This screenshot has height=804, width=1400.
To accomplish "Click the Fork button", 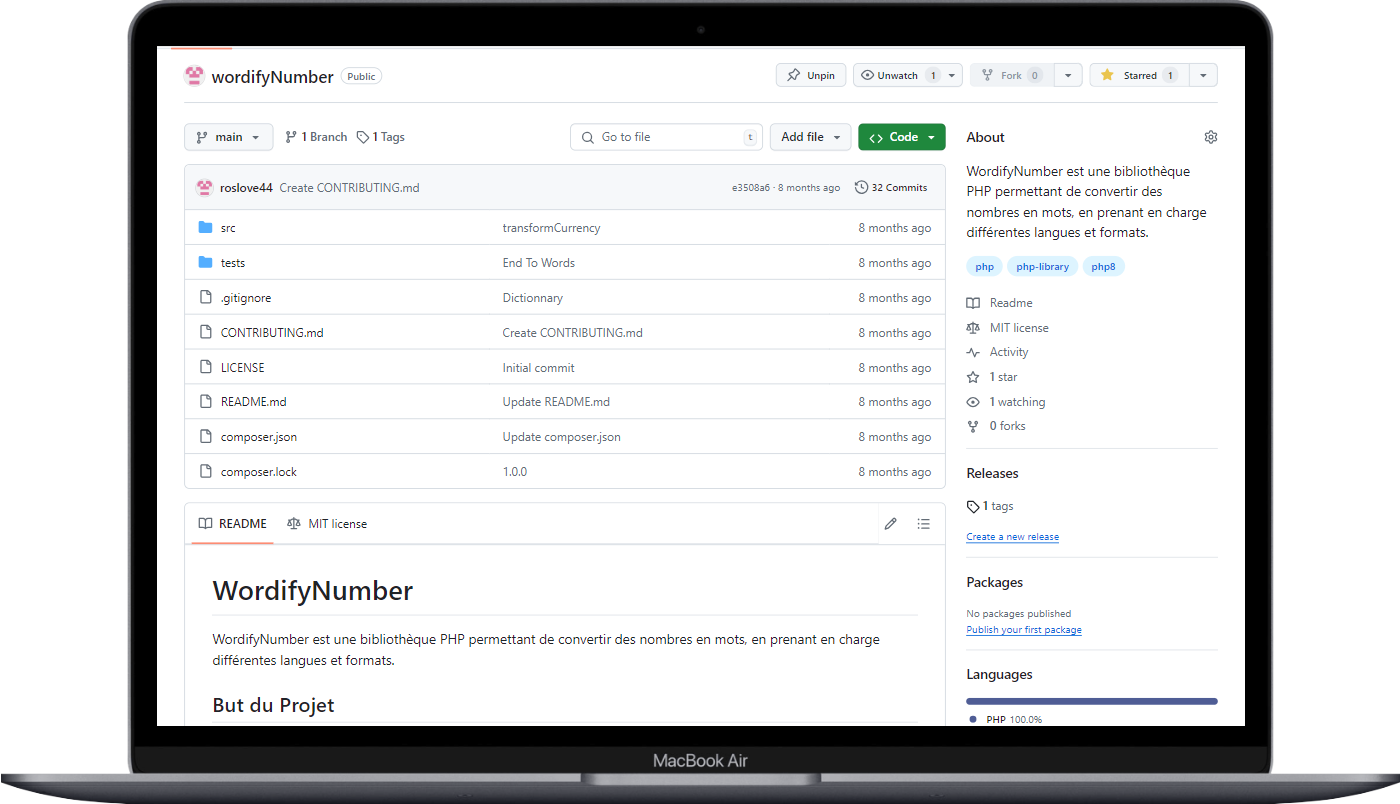I will pos(1012,75).
